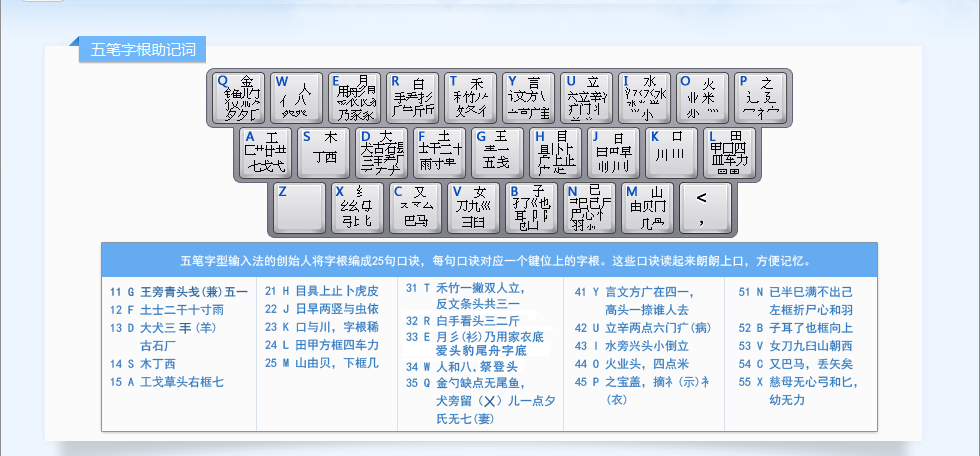Click the line 爱头豹尾舟字底
The image size is (980, 456).
click(481, 350)
